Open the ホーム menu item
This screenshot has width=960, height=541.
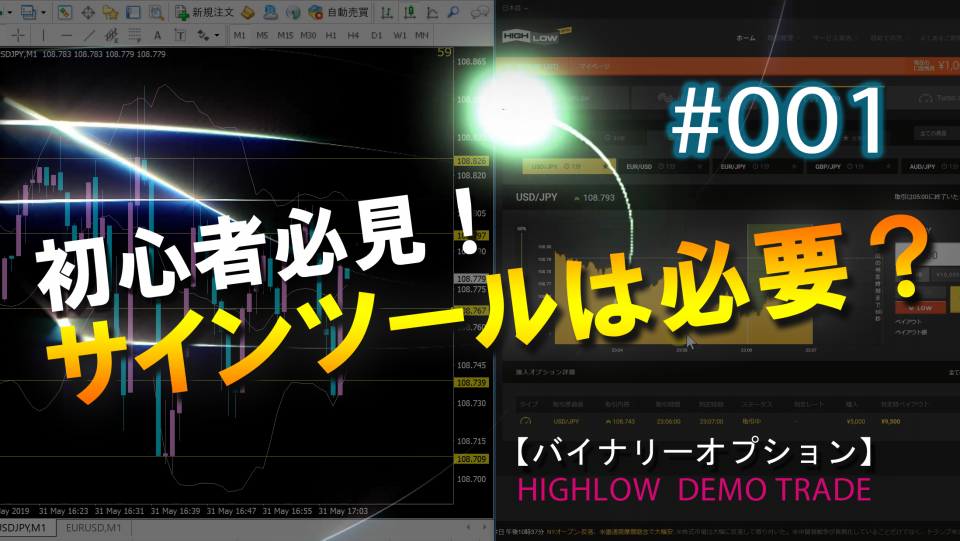745,38
